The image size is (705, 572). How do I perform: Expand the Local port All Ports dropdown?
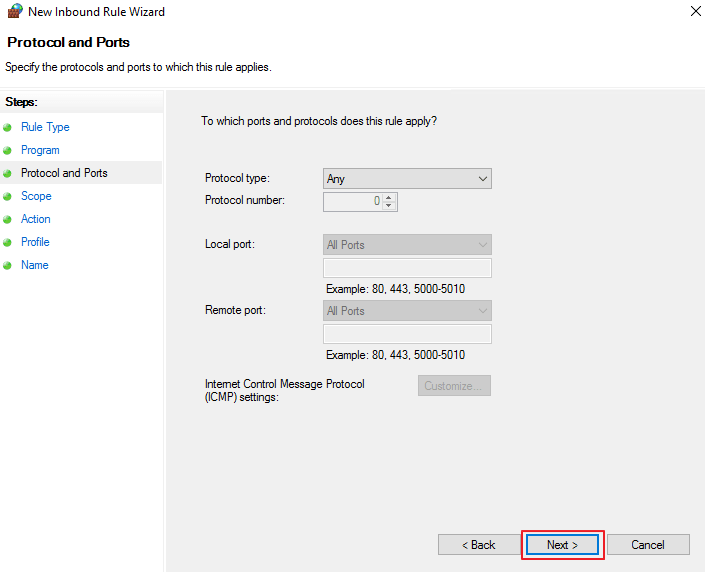point(407,245)
